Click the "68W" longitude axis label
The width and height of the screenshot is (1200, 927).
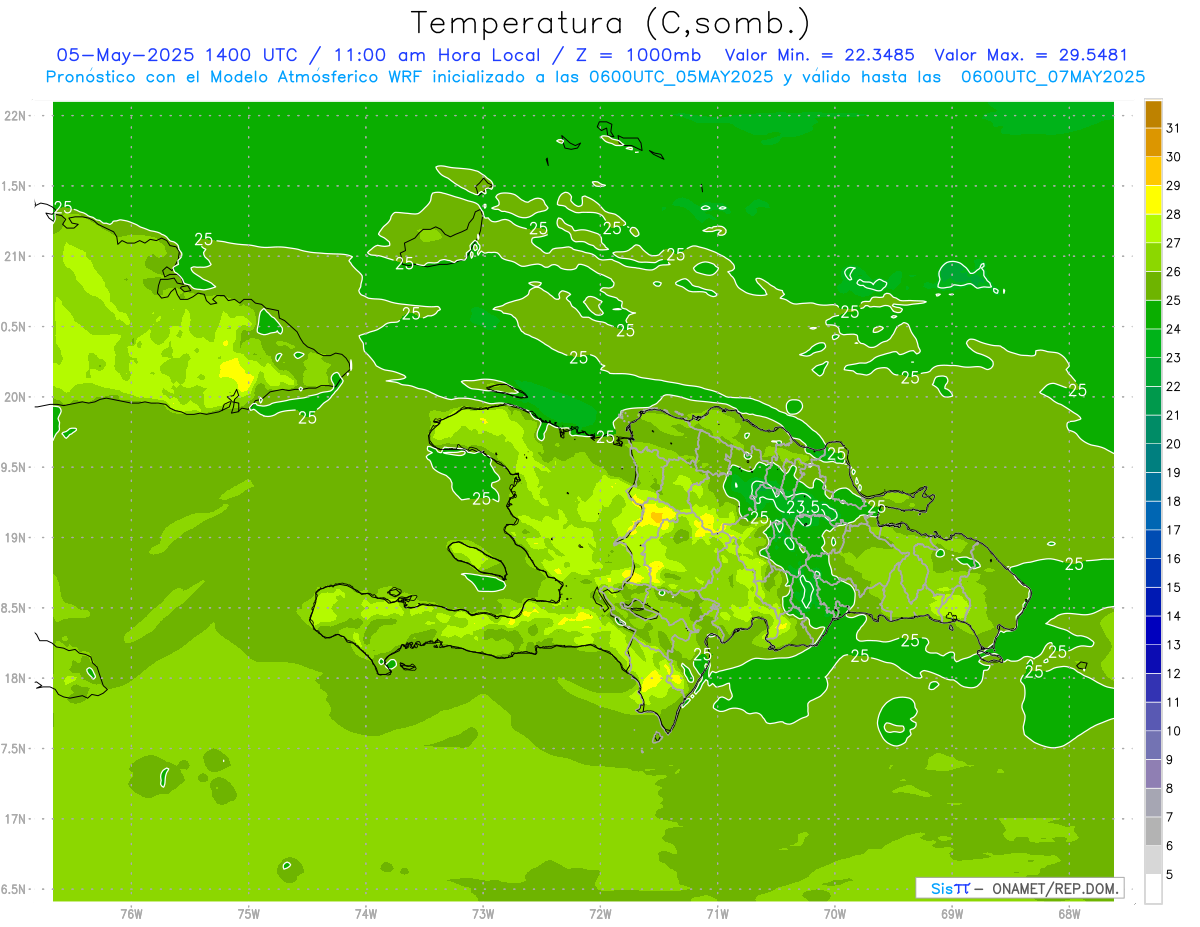pos(1069,913)
